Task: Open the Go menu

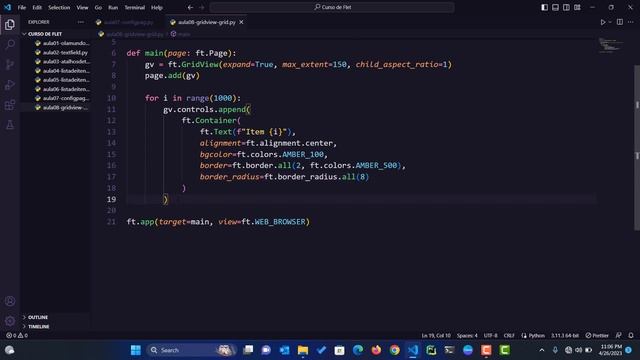Action: click(98, 7)
